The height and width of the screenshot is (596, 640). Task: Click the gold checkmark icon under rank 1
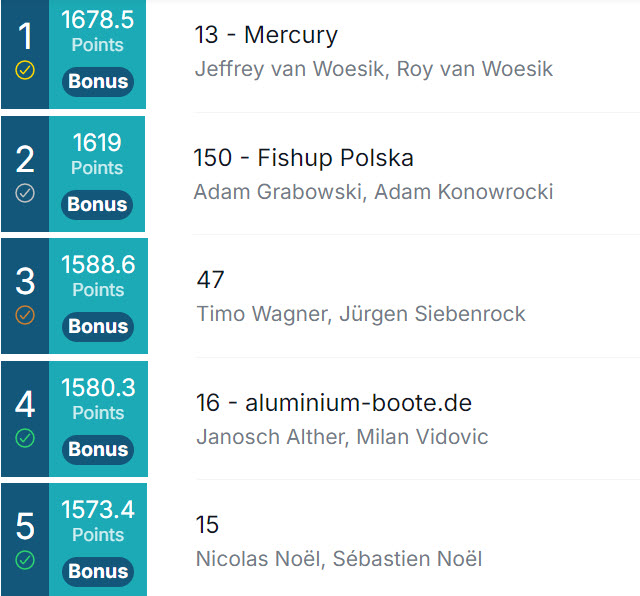point(25,70)
